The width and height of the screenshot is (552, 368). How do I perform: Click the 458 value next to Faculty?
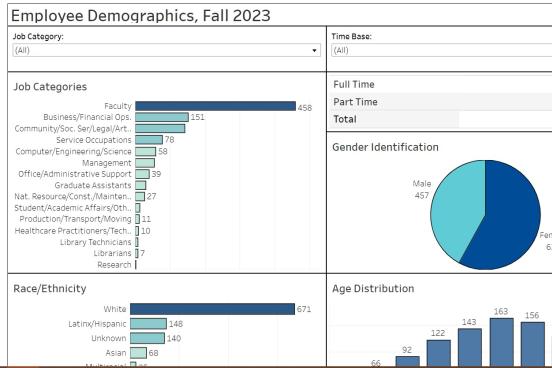coord(305,108)
